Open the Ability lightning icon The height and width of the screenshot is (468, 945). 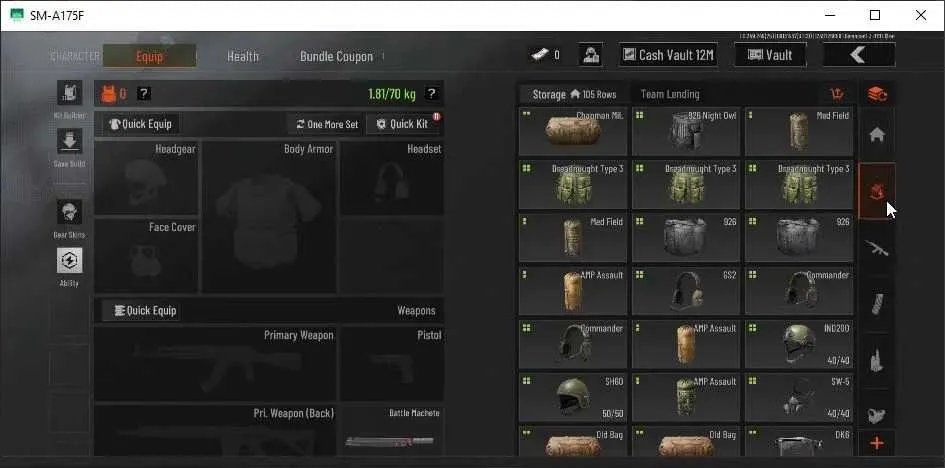point(69,261)
